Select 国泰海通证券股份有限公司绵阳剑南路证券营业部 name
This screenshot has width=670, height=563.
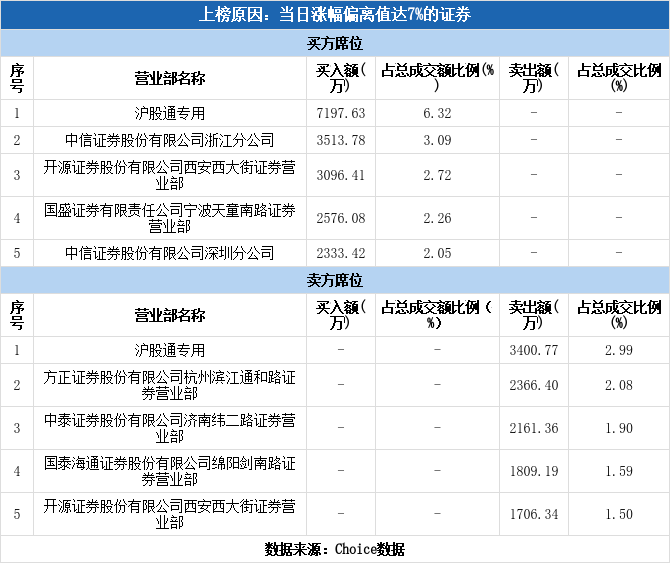tap(170, 471)
